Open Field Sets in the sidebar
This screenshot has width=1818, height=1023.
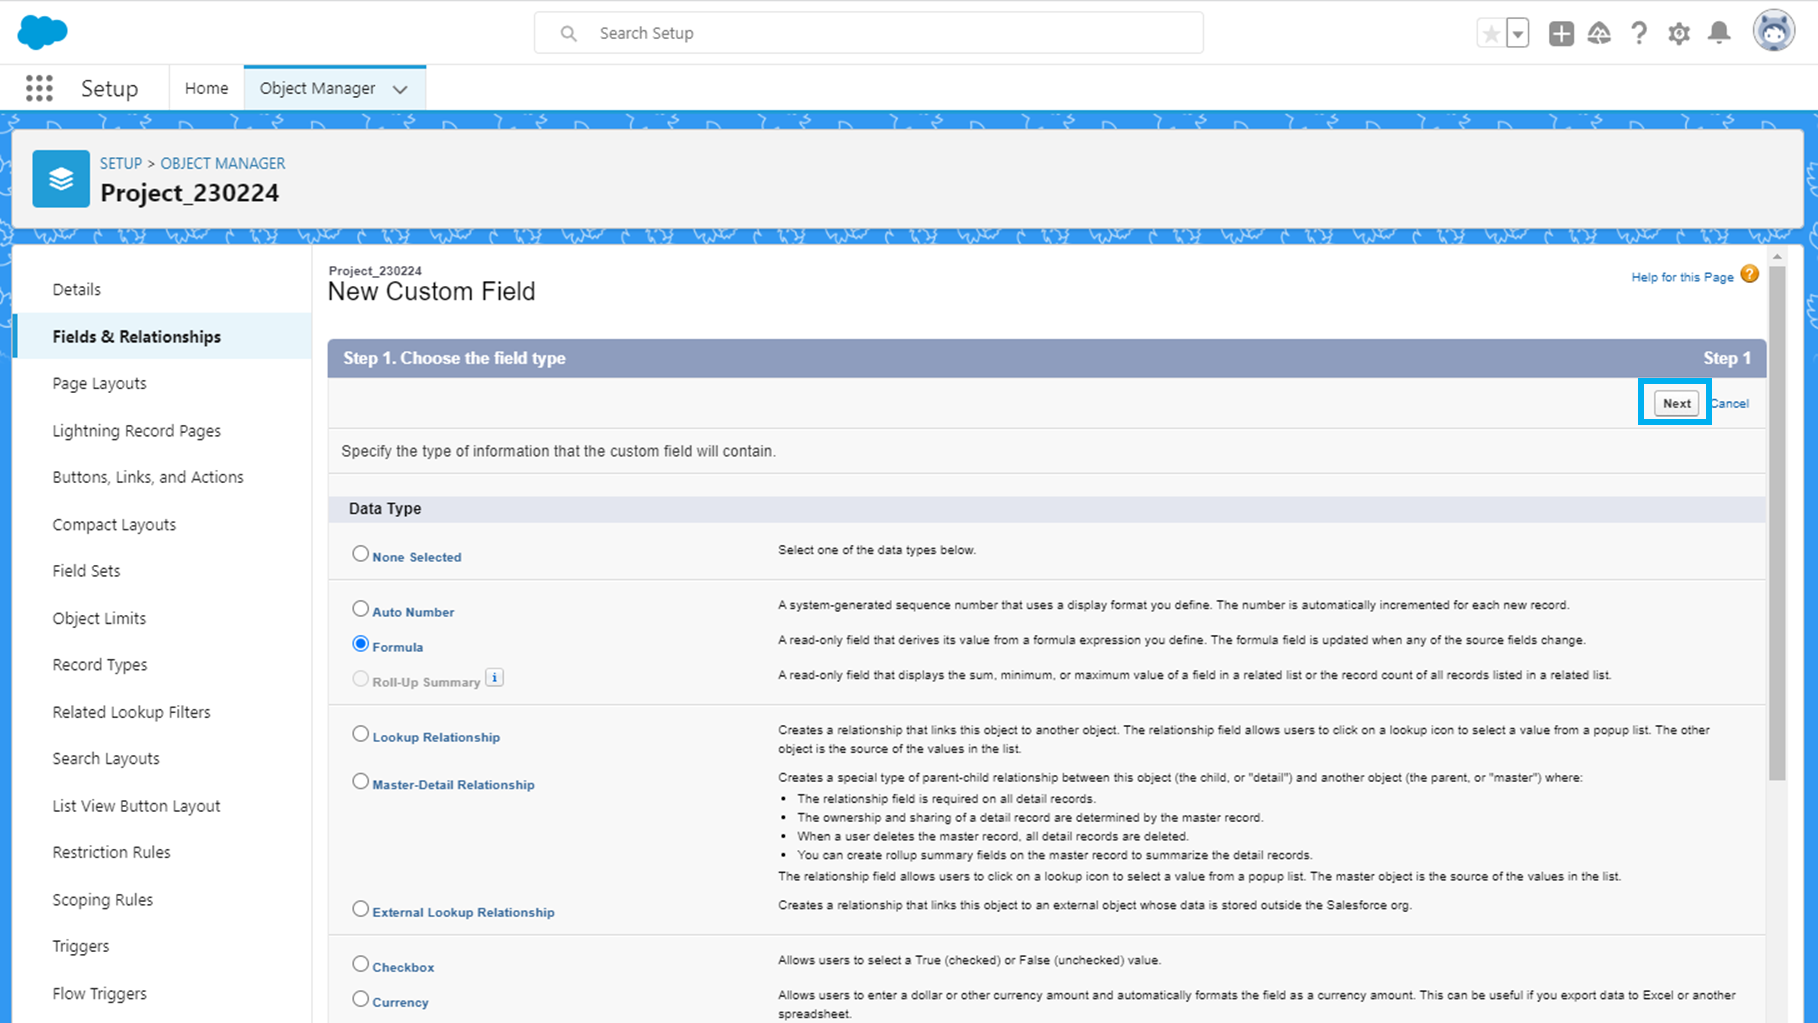click(x=86, y=571)
